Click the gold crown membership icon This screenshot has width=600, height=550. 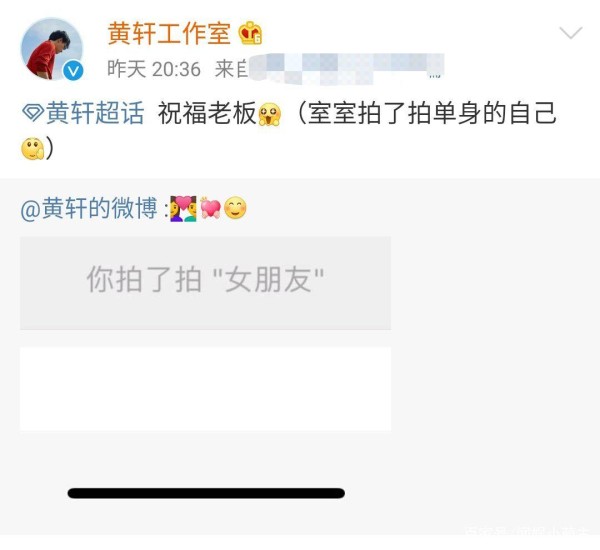coord(250,33)
